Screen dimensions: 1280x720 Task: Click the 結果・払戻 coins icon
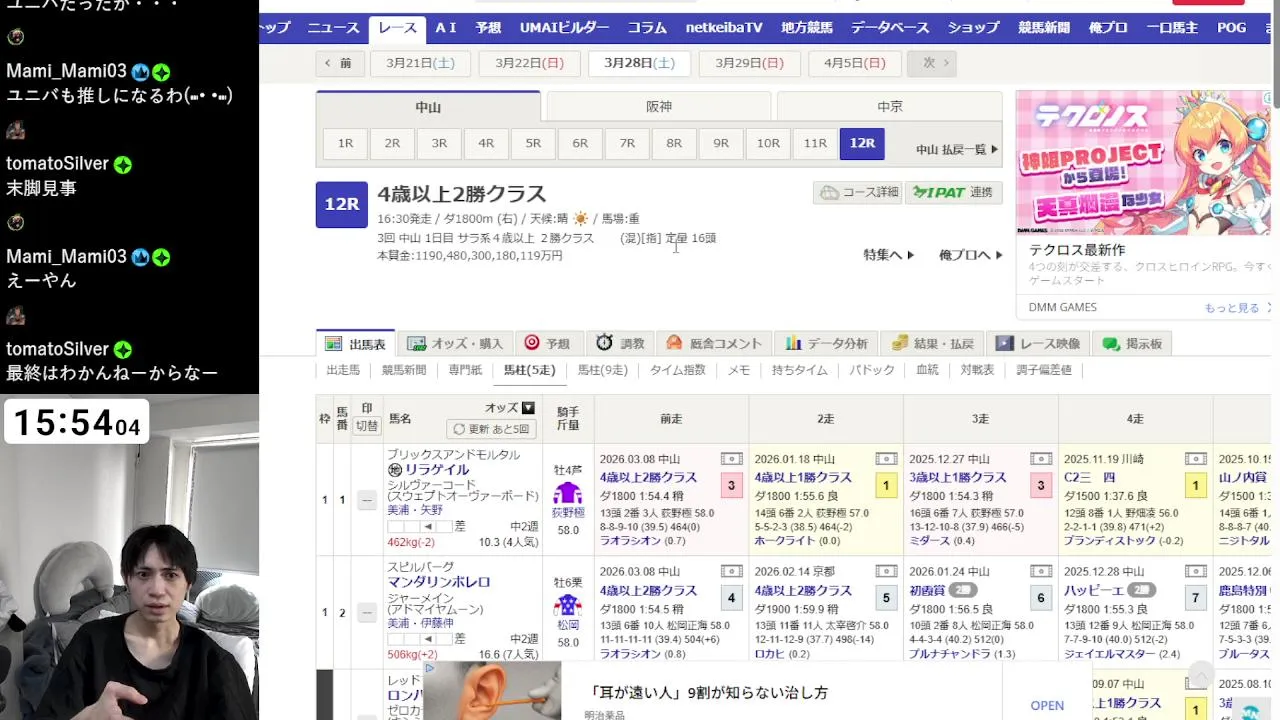coord(899,343)
